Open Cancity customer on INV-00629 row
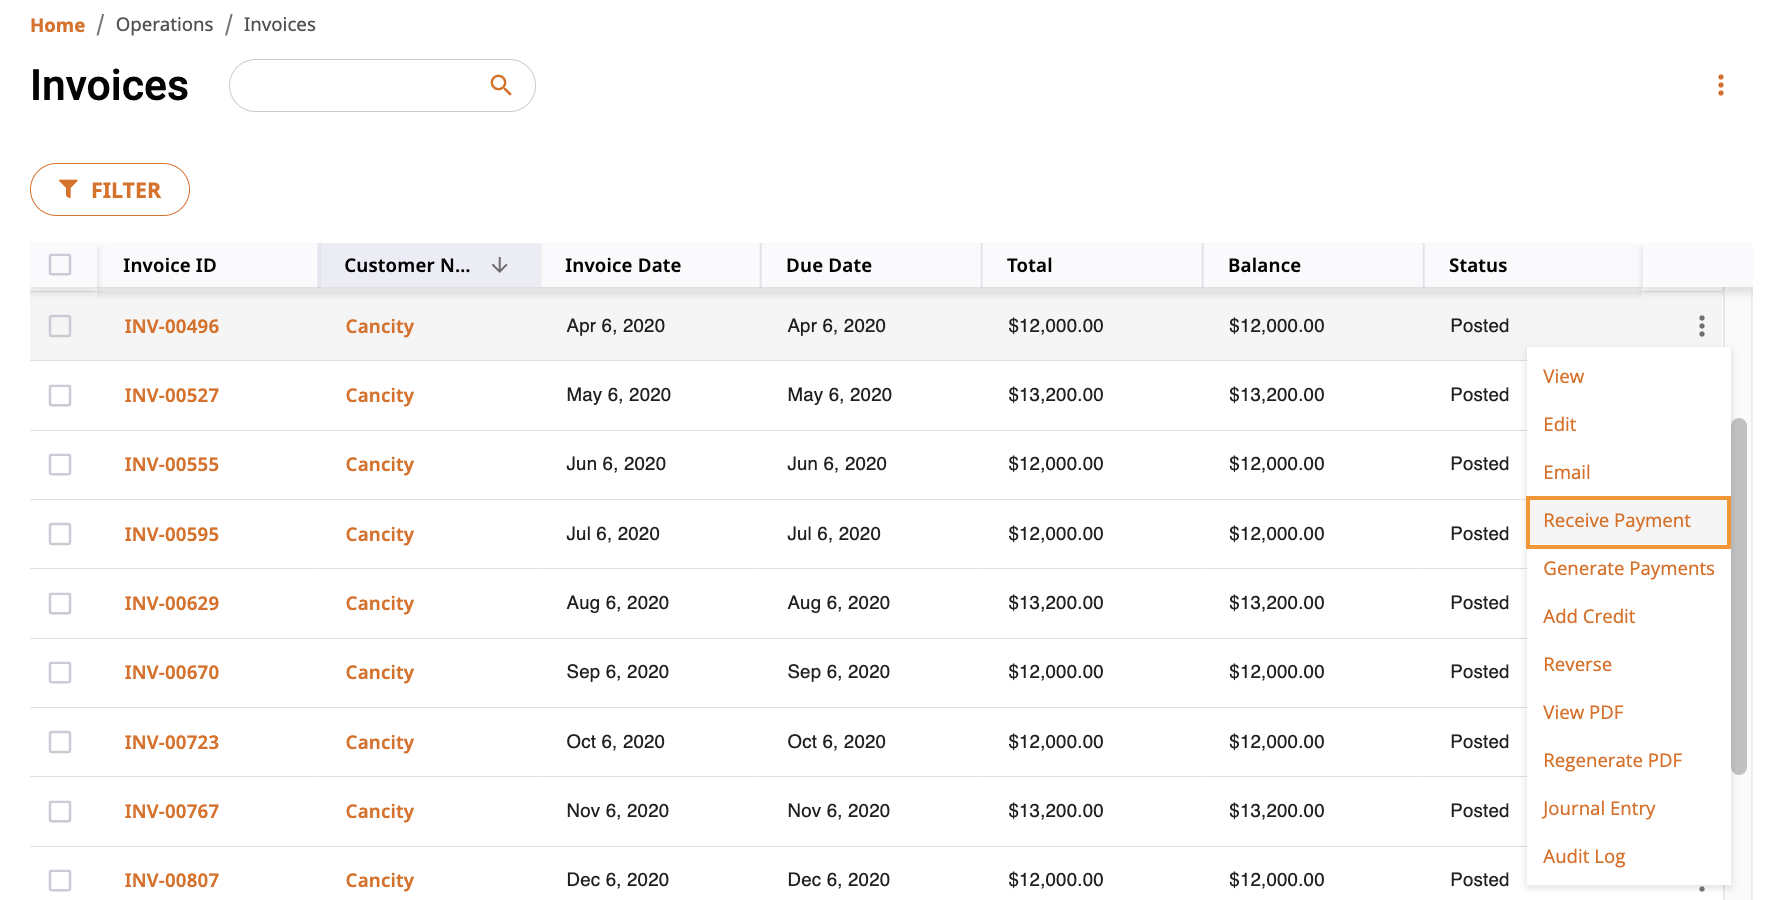The height and width of the screenshot is (900, 1768). pyautogui.click(x=379, y=603)
